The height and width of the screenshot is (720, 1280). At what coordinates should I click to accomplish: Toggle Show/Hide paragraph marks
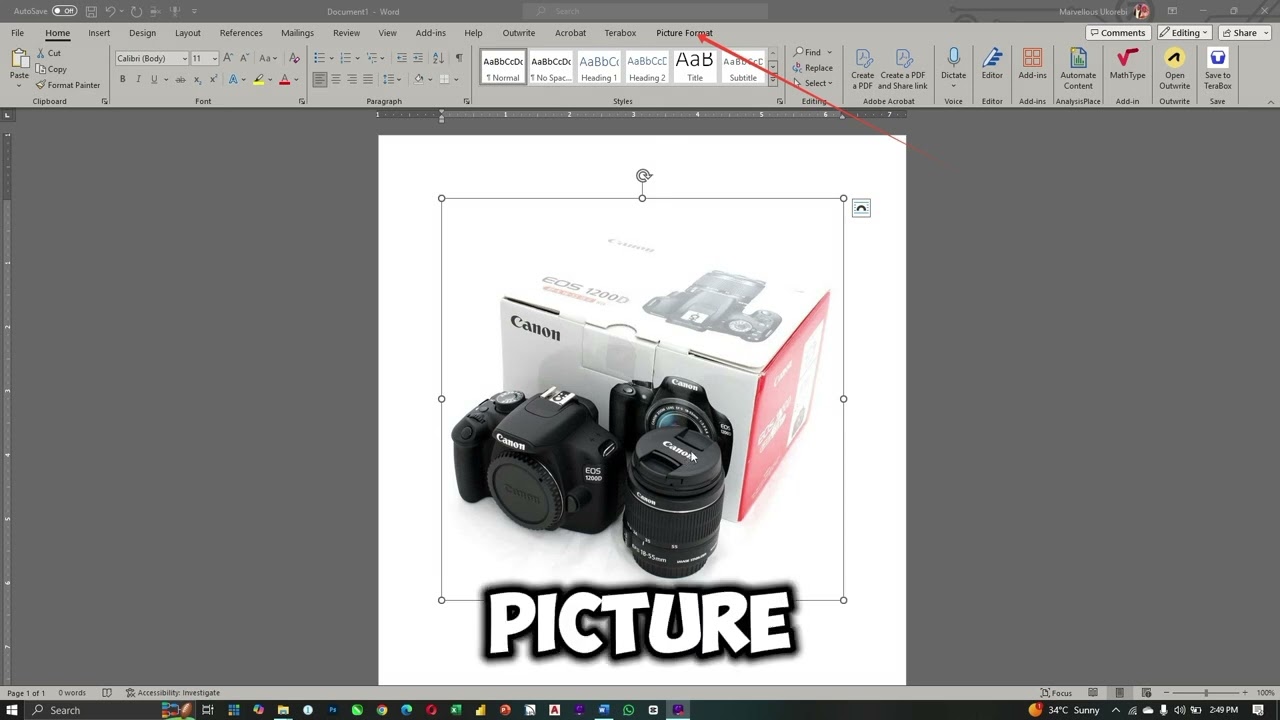(x=459, y=58)
